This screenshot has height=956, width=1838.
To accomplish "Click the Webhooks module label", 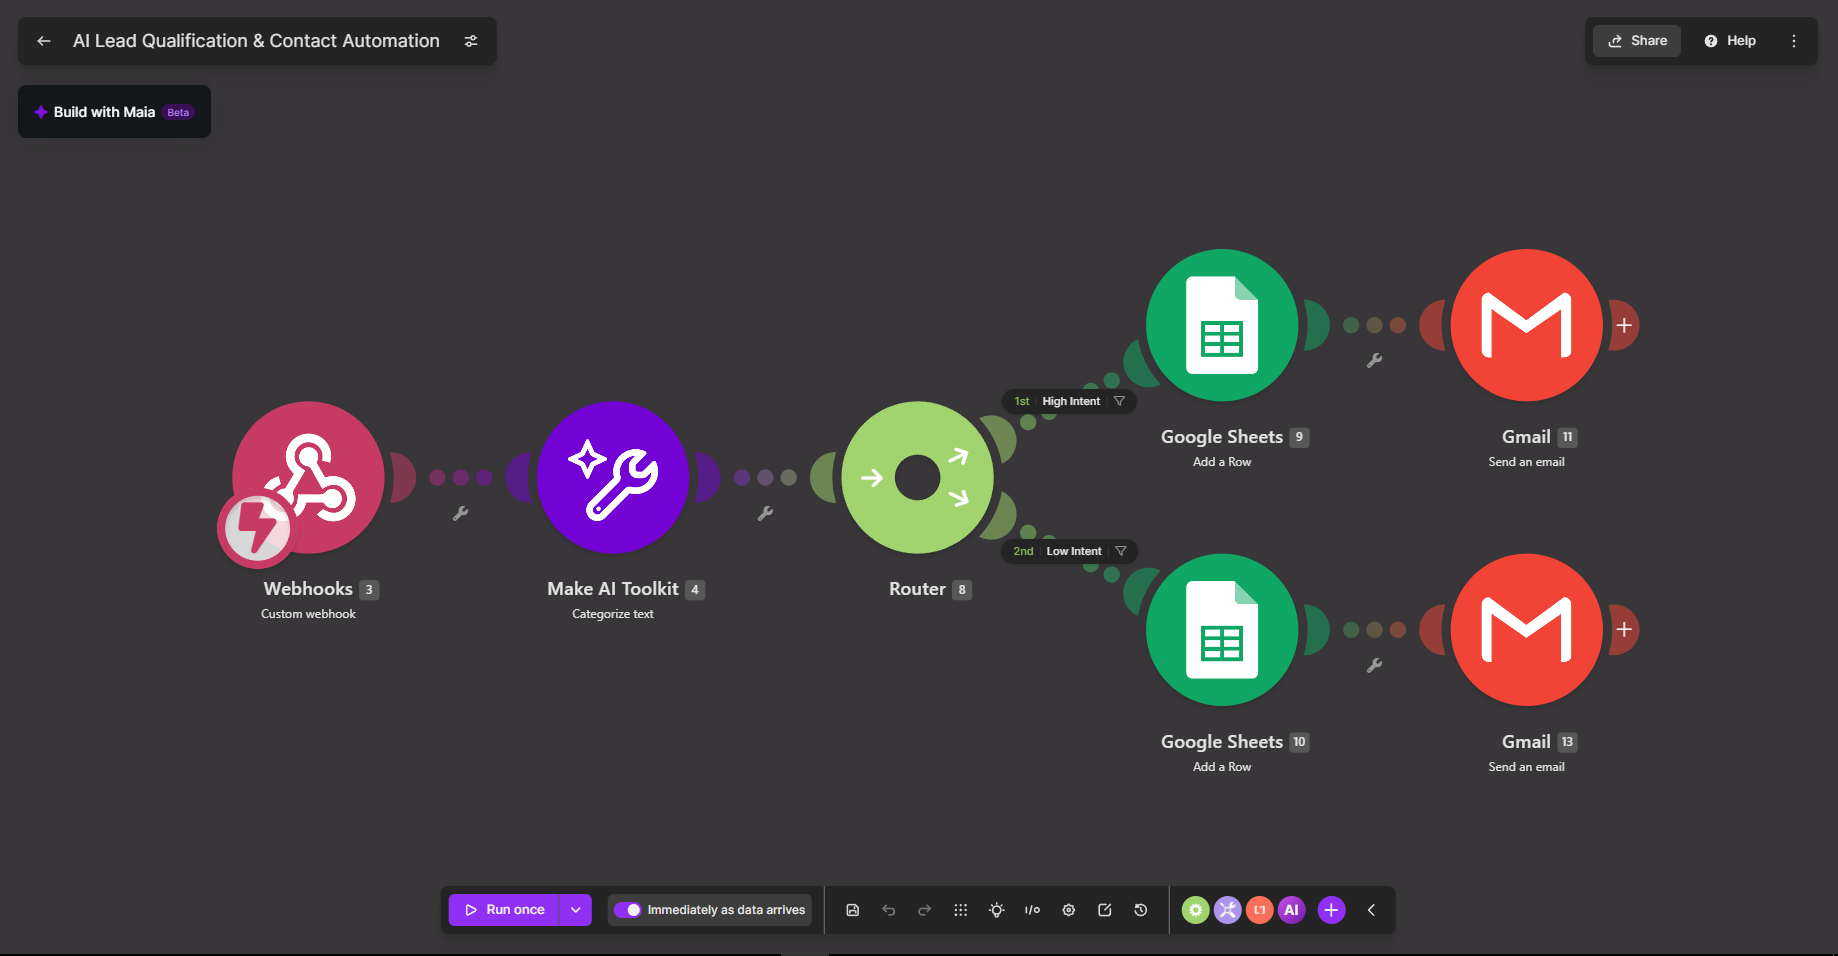I will [x=308, y=589].
